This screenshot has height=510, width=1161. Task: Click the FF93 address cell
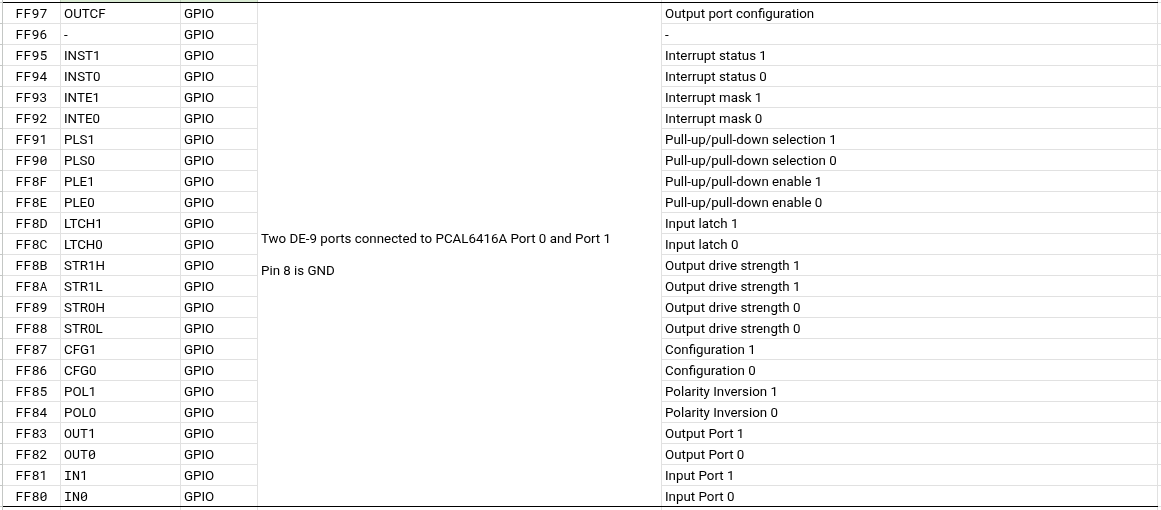pyautogui.click(x=31, y=98)
